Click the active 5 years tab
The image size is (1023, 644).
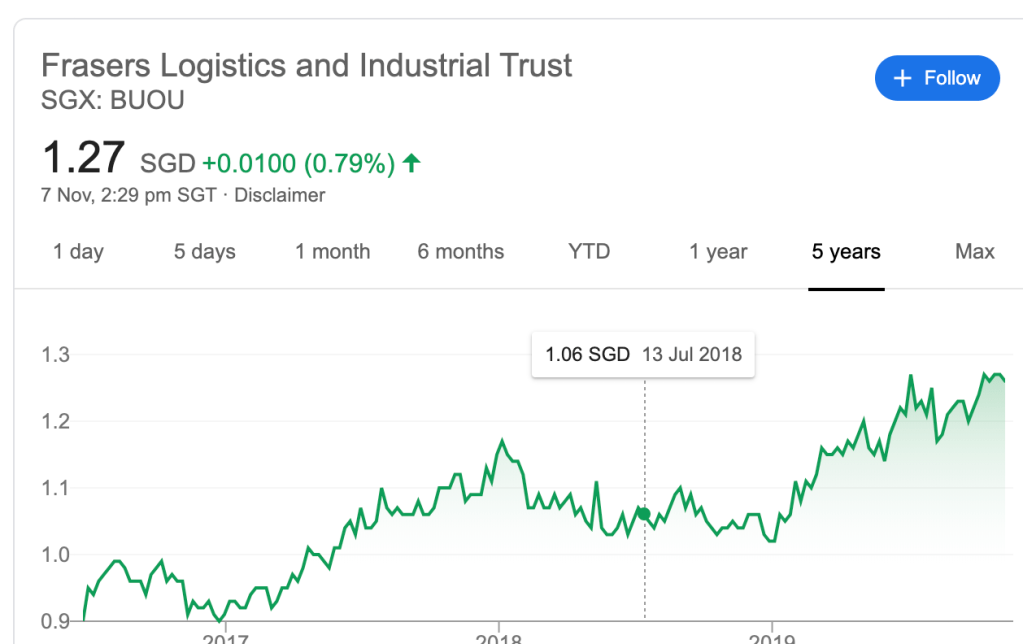(846, 252)
